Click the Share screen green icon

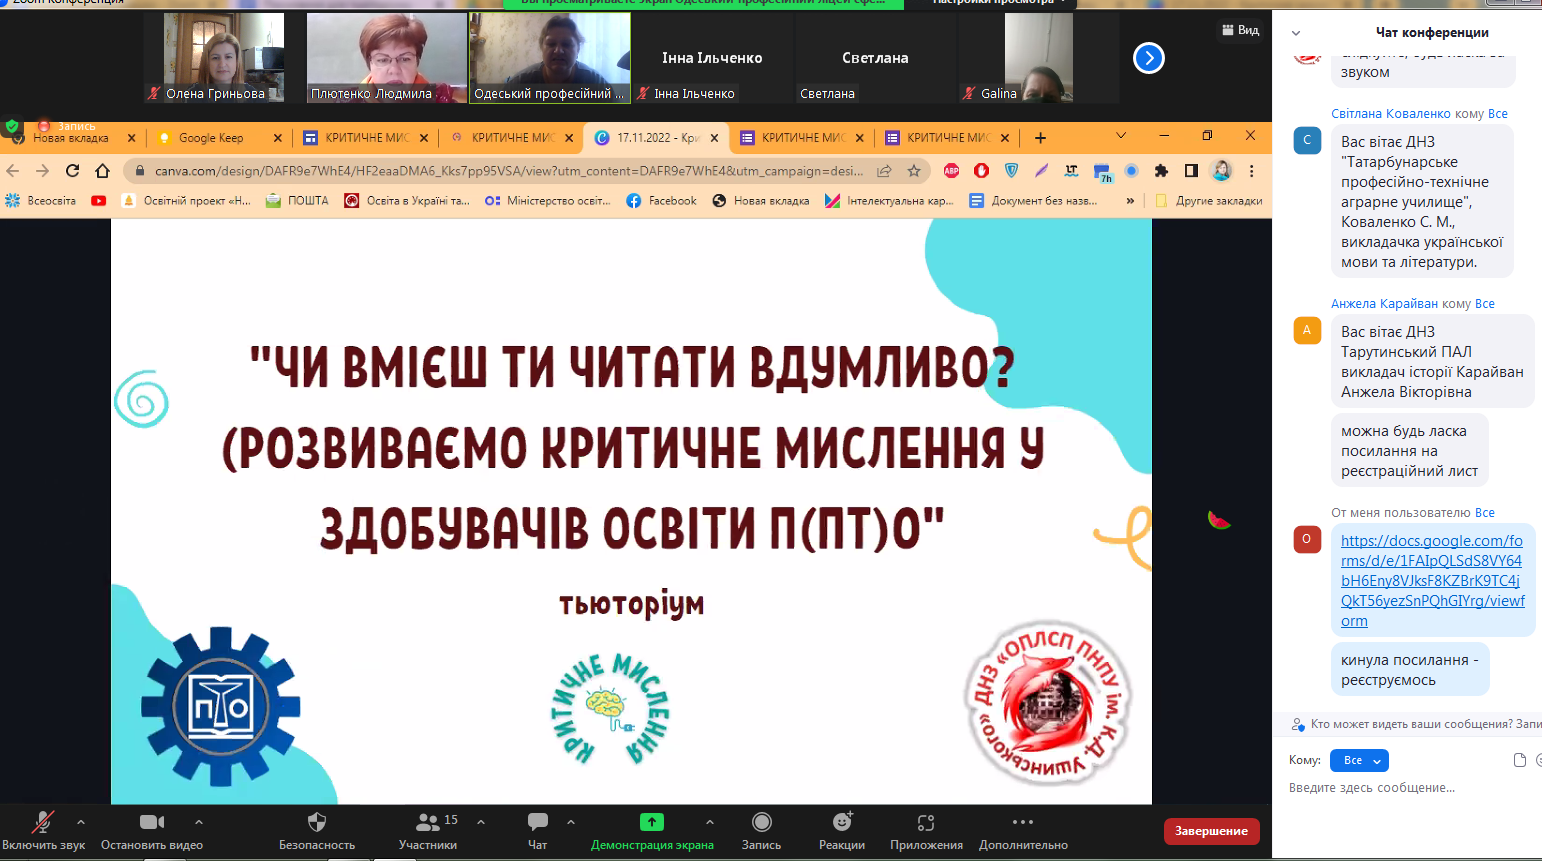point(652,823)
